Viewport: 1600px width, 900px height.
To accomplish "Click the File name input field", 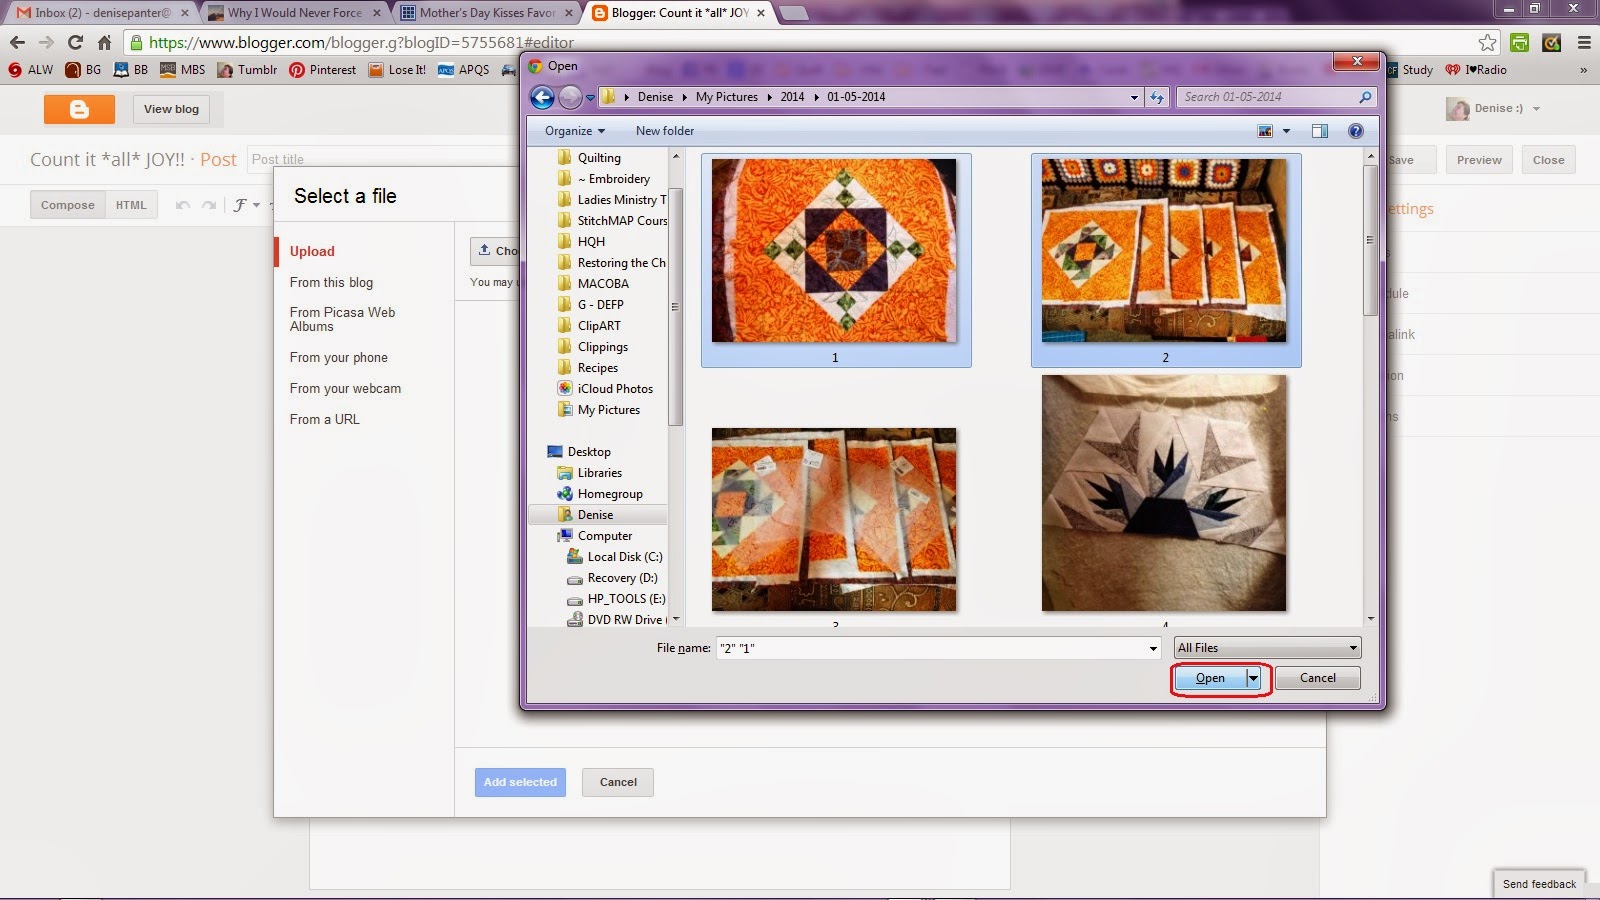I will click(x=938, y=648).
